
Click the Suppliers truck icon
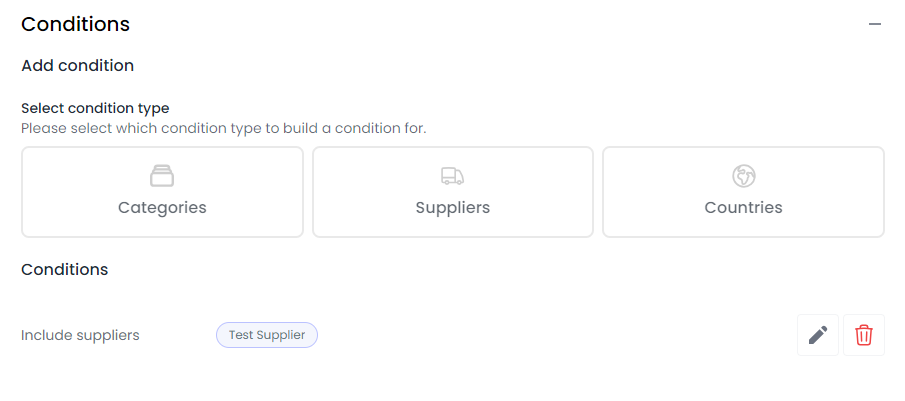pyautogui.click(x=452, y=176)
